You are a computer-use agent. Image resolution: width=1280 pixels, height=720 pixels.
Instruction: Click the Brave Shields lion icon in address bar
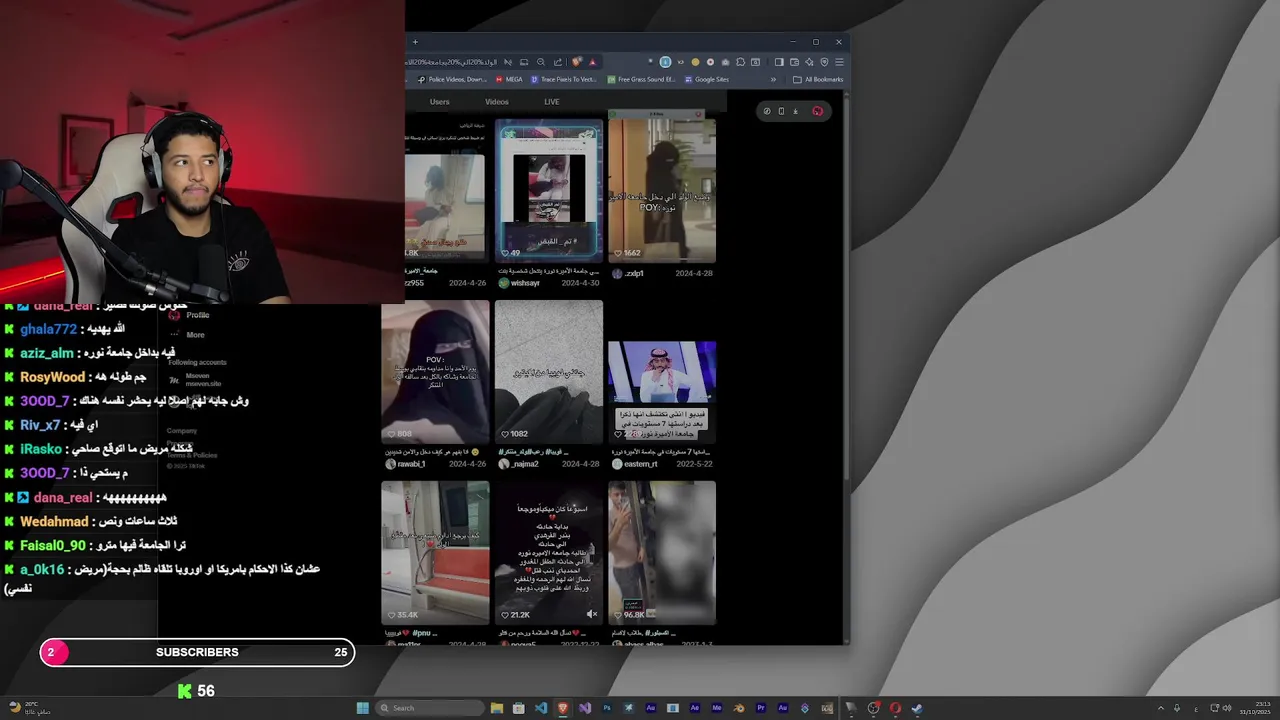tap(576, 62)
